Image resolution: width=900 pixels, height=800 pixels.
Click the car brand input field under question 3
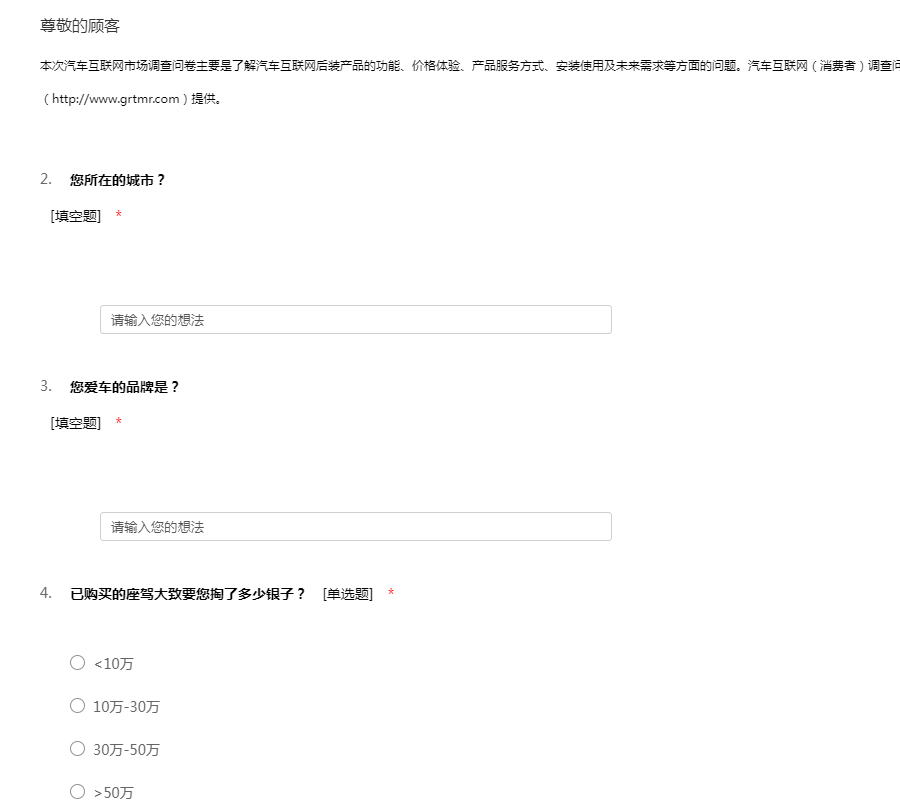(x=355, y=527)
